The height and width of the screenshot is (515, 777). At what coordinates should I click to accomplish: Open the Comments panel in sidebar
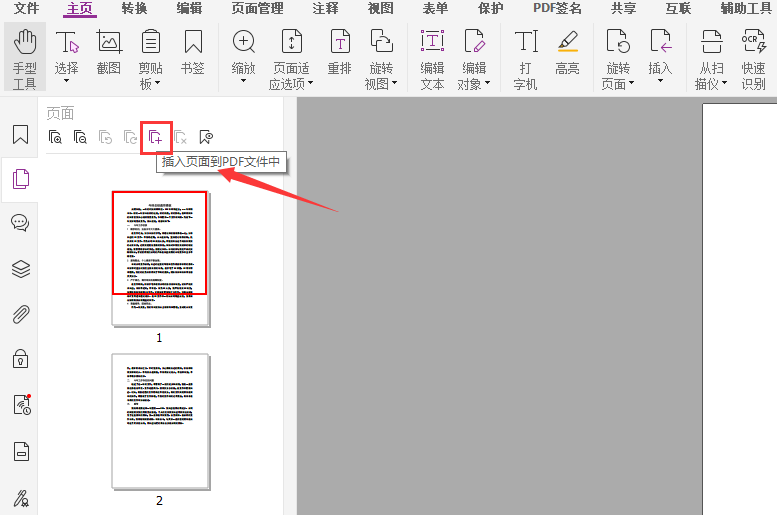20,223
